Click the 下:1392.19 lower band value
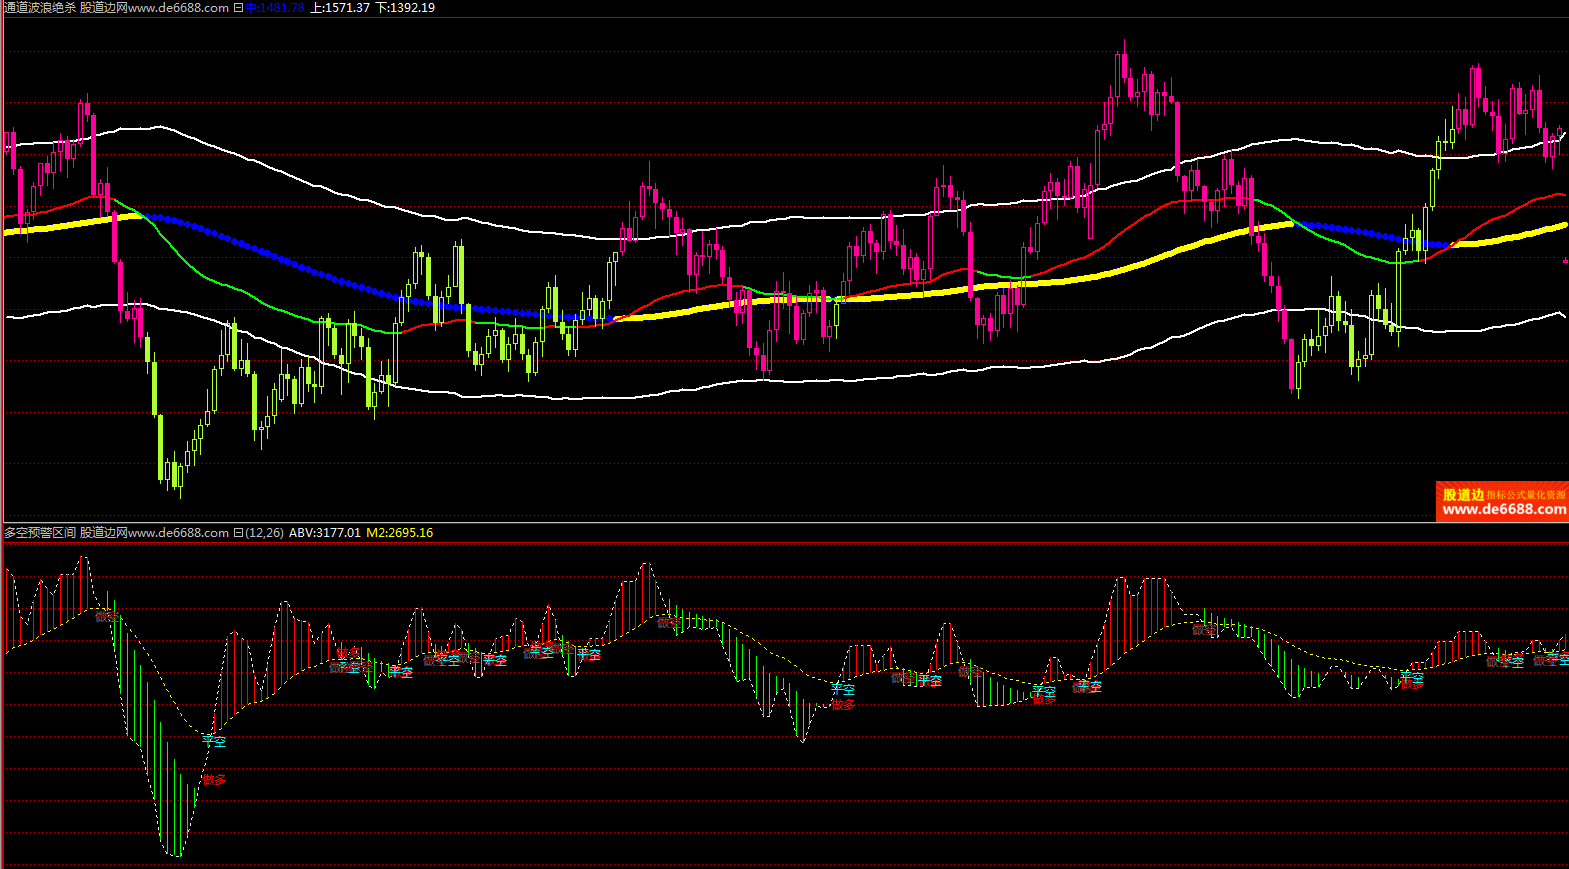The image size is (1569, 869). click(x=405, y=7)
